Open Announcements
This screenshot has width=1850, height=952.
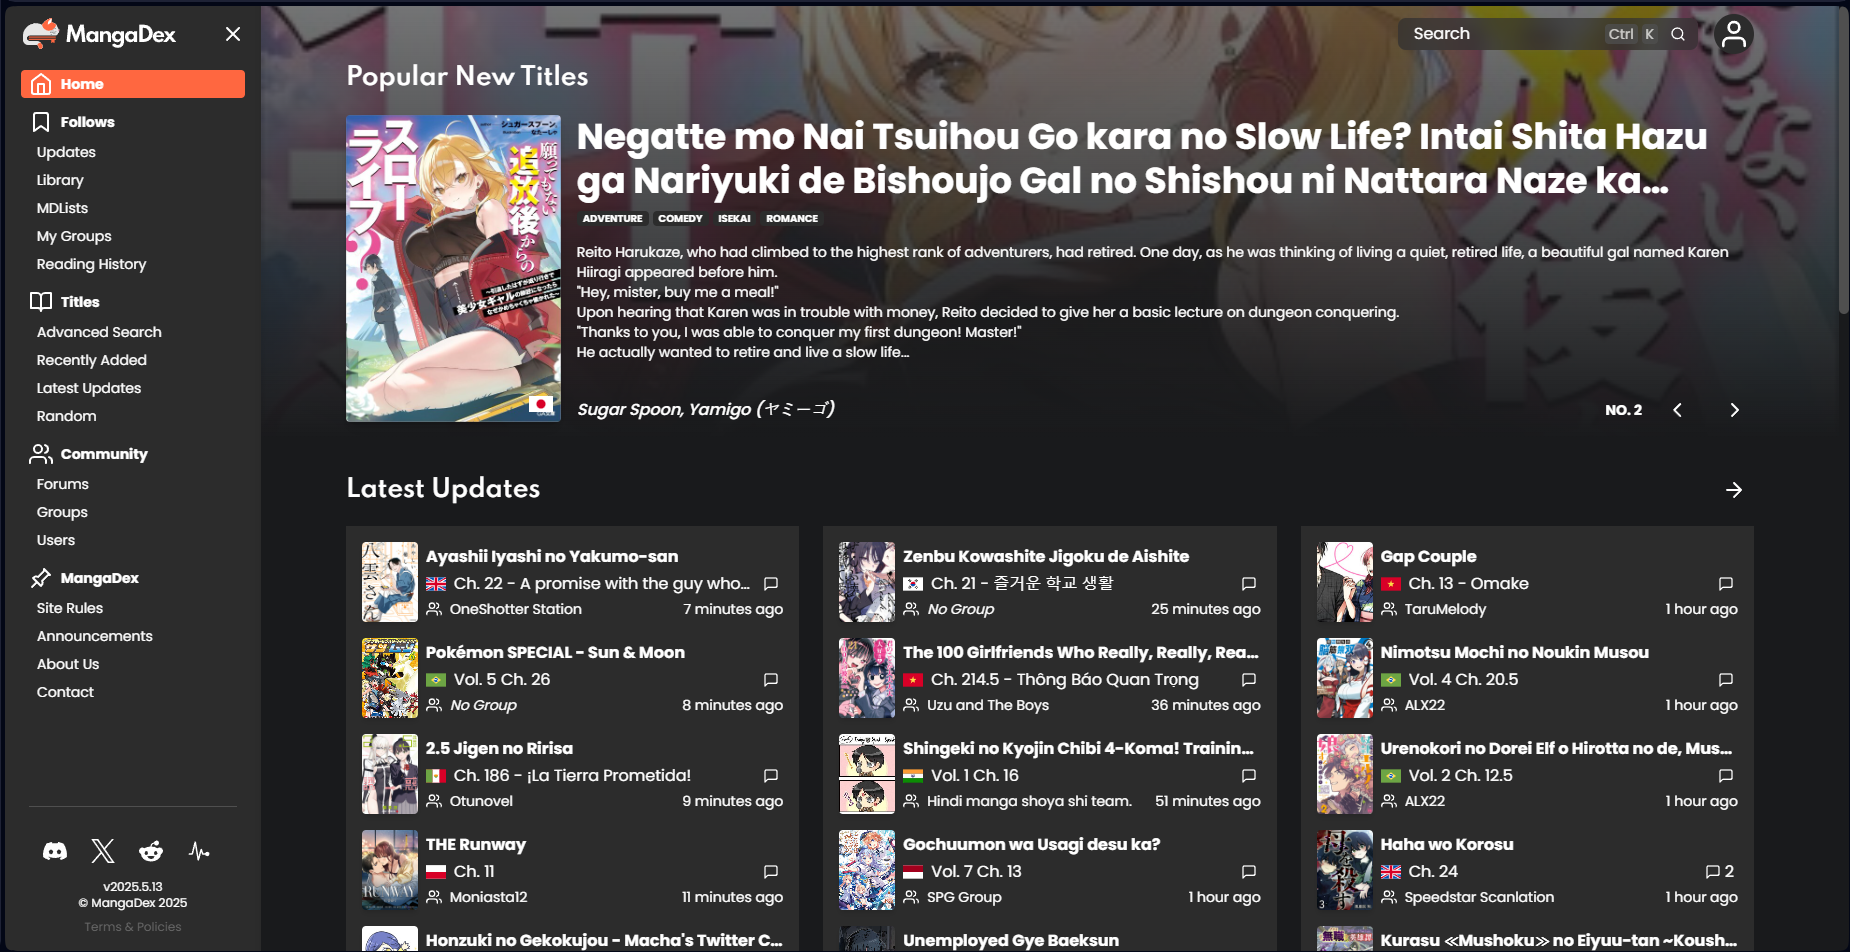(x=95, y=636)
